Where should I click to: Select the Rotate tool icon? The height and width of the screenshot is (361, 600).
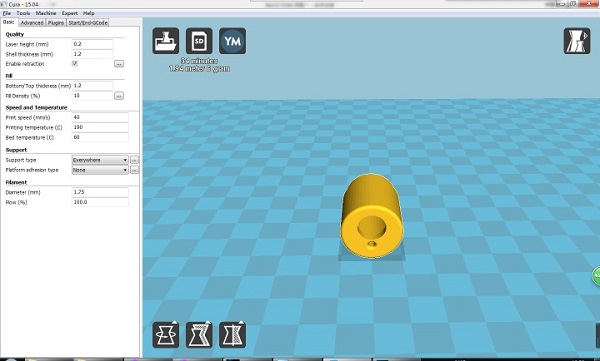166,335
